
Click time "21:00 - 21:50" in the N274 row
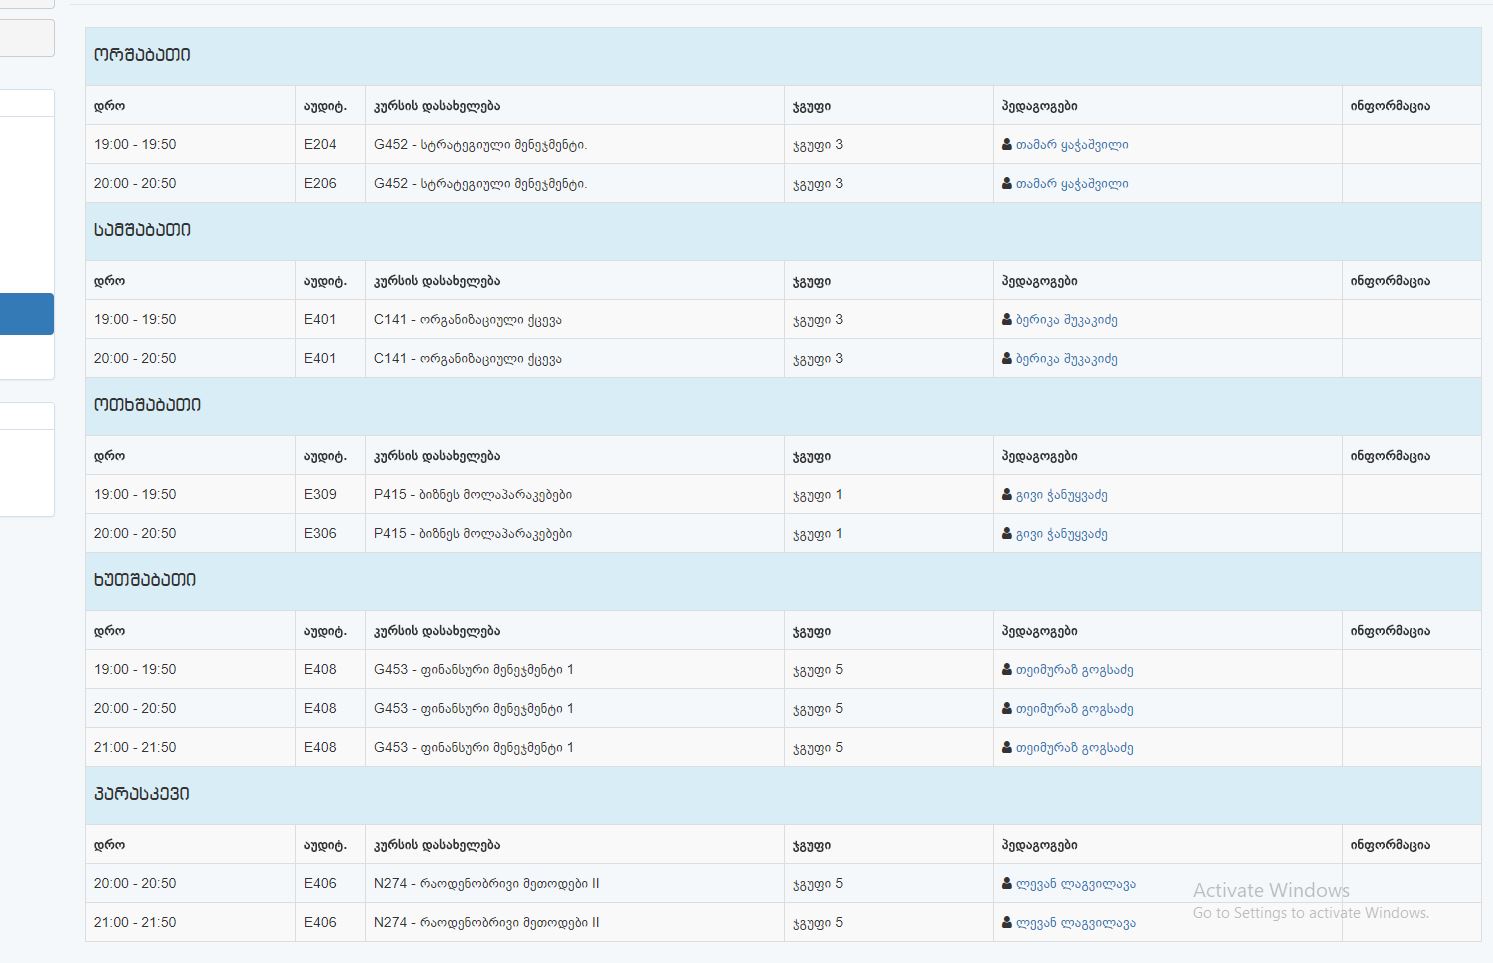click(x=135, y=923)
